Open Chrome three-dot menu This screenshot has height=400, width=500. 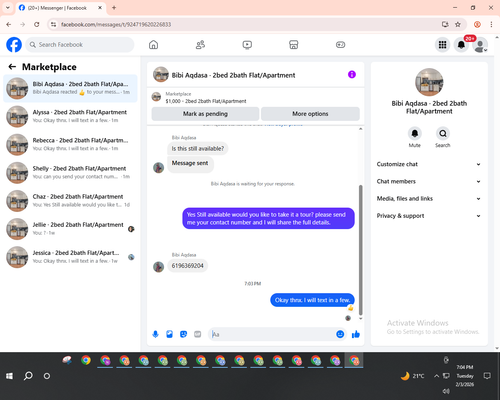point(491,24)
